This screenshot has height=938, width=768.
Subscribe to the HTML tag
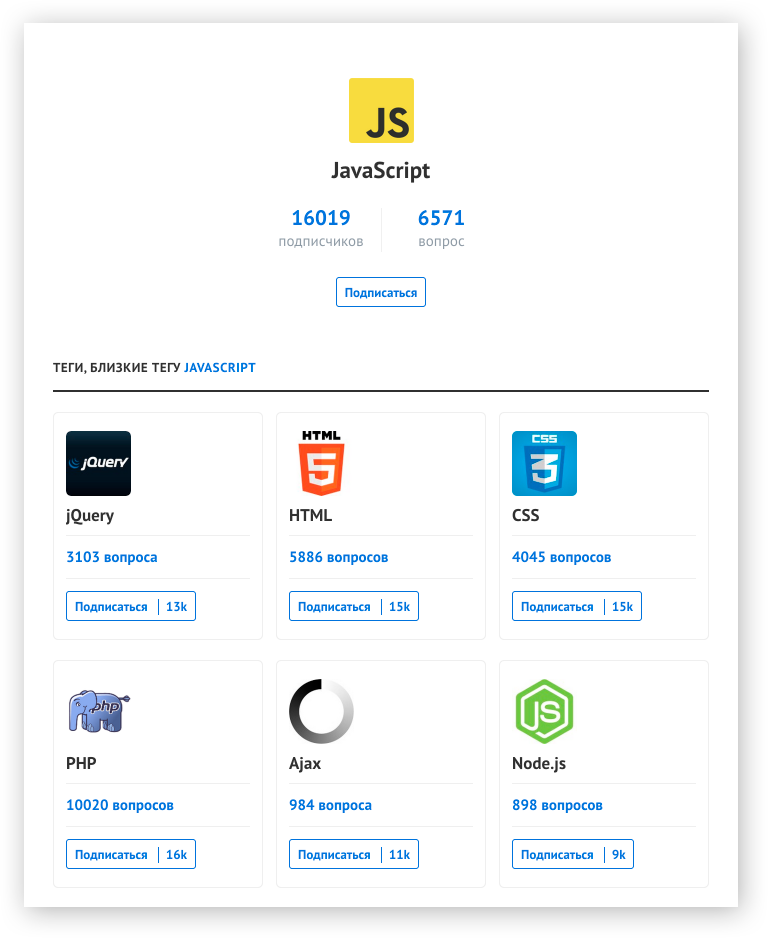point(335,607)
